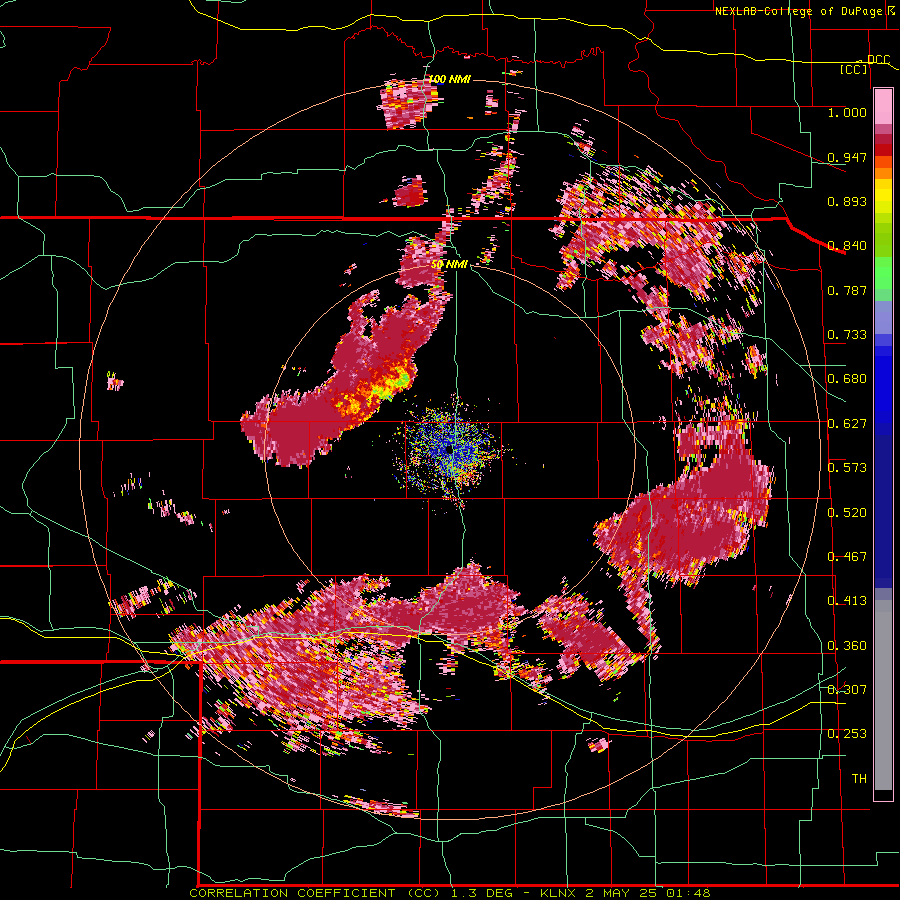Select the 0.680 scale value
Image resolution: width=900 pixels, height=900 pixels.
coord(847,379)
